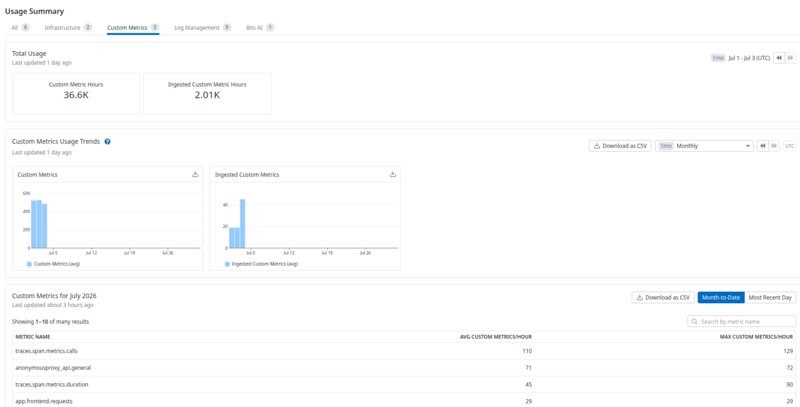Switch to the Infrastructure tab
This screenshot has width=800, height=407.
[x=68, y=28]
